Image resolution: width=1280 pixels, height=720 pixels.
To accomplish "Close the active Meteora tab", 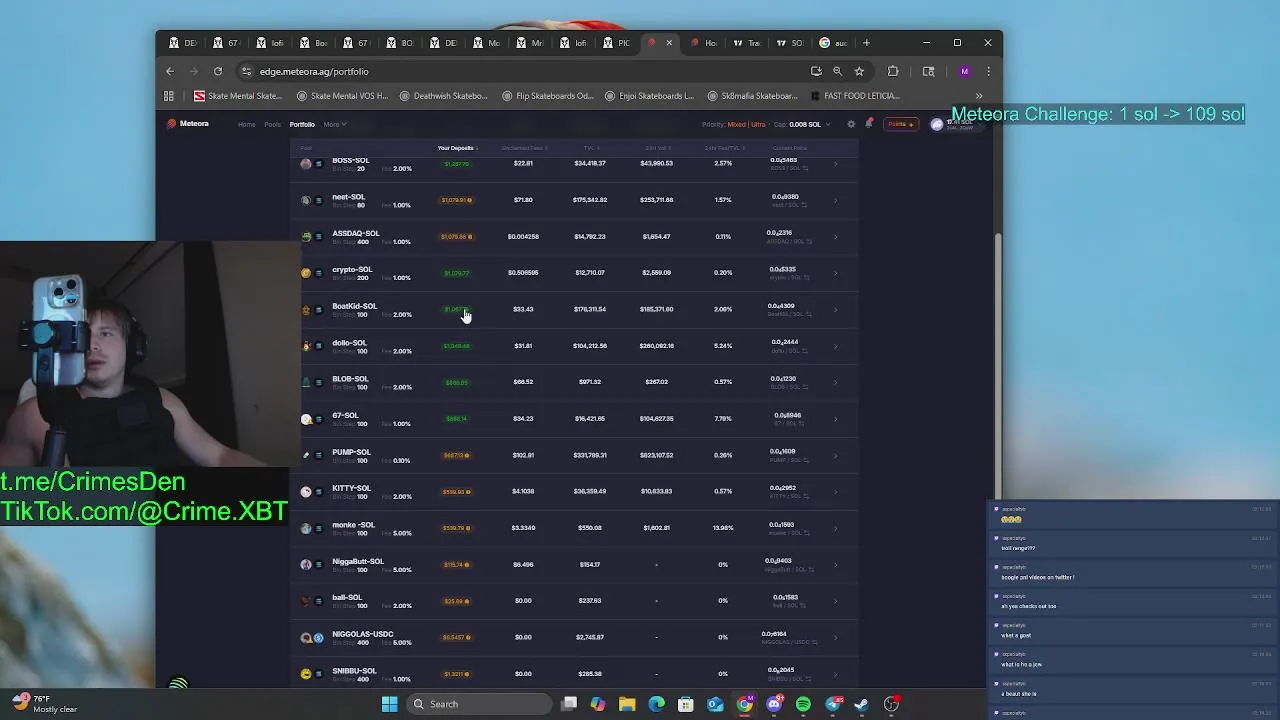I will pyautogui.click(x=669, y=43).
